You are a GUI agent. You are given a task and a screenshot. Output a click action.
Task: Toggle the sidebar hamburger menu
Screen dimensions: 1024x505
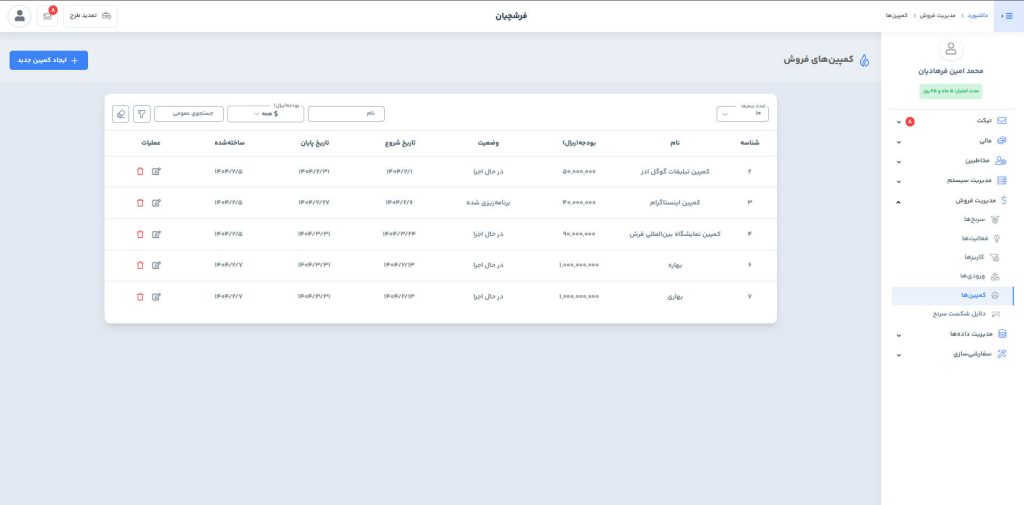click(x=1007, y=16)
